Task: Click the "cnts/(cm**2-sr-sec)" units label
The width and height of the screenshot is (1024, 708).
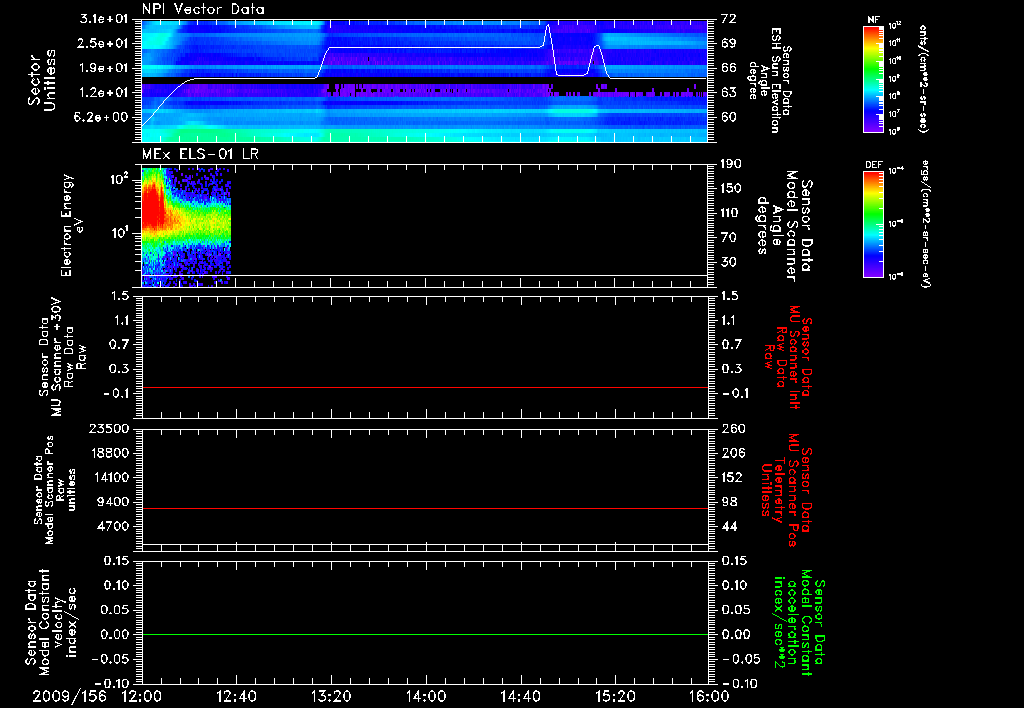Action: coord(923,78)
